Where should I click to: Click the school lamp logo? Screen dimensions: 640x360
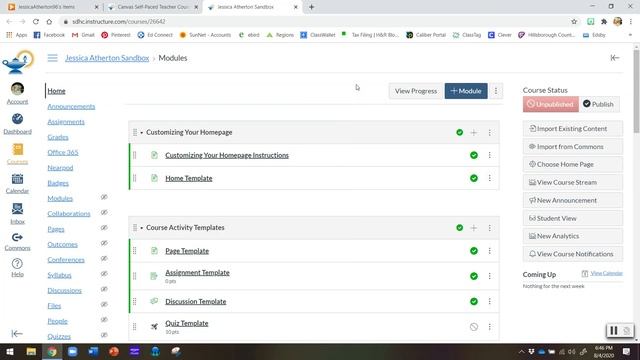(18, 62)
